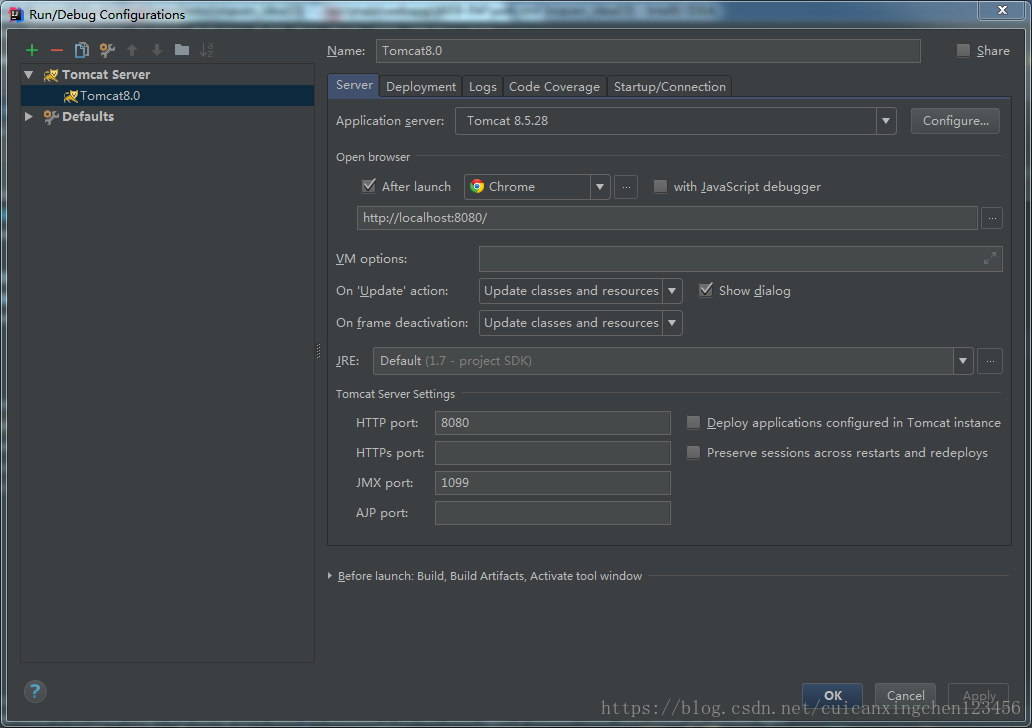Enable Preserve sessions across restarts and redeploys

693,453
